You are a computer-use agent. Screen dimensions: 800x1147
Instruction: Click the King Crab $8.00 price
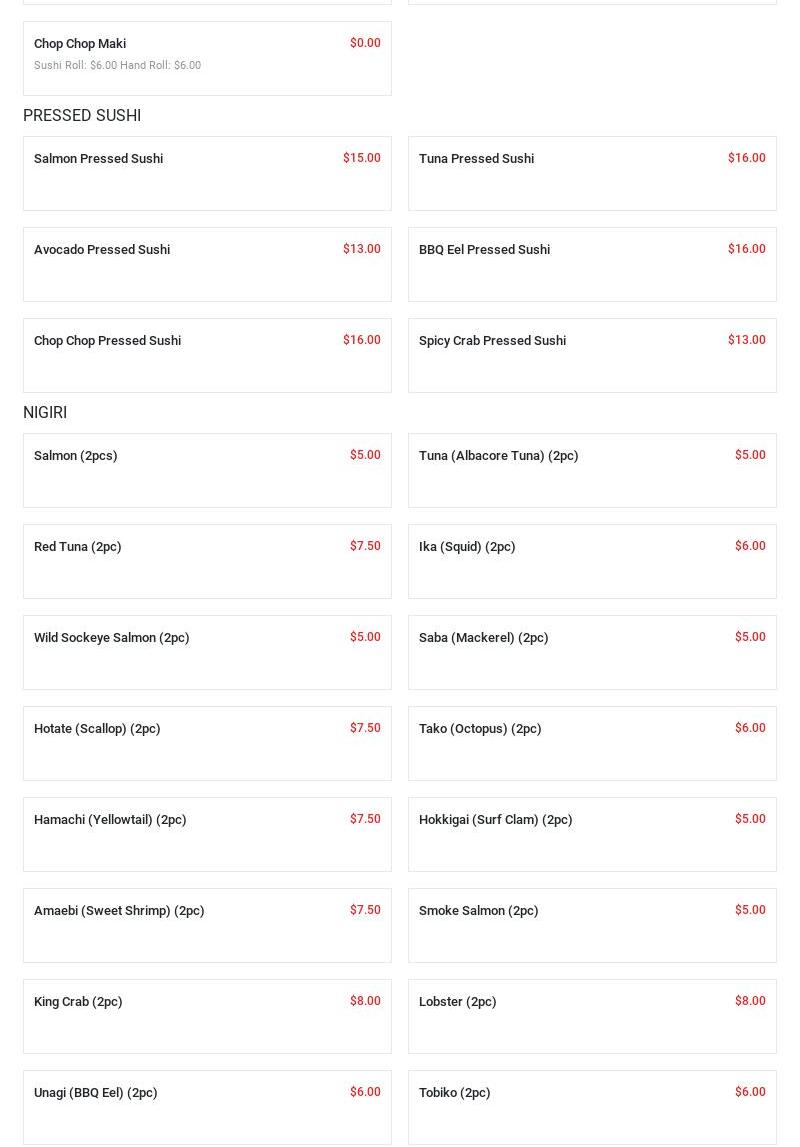365,1001
